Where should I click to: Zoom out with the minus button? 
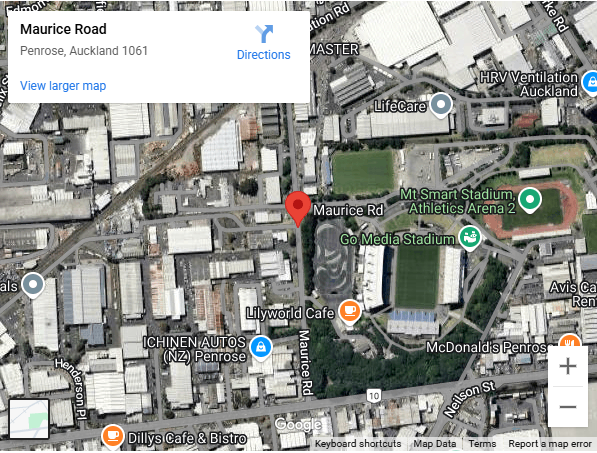(568, 407)
